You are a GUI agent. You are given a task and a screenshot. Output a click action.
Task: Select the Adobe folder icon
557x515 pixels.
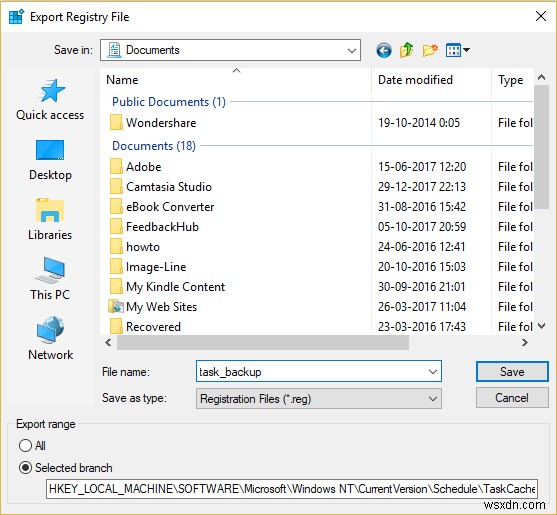(116, 166)
